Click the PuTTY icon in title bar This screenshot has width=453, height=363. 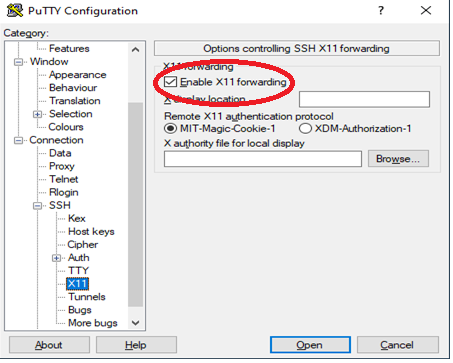(15, 10)
